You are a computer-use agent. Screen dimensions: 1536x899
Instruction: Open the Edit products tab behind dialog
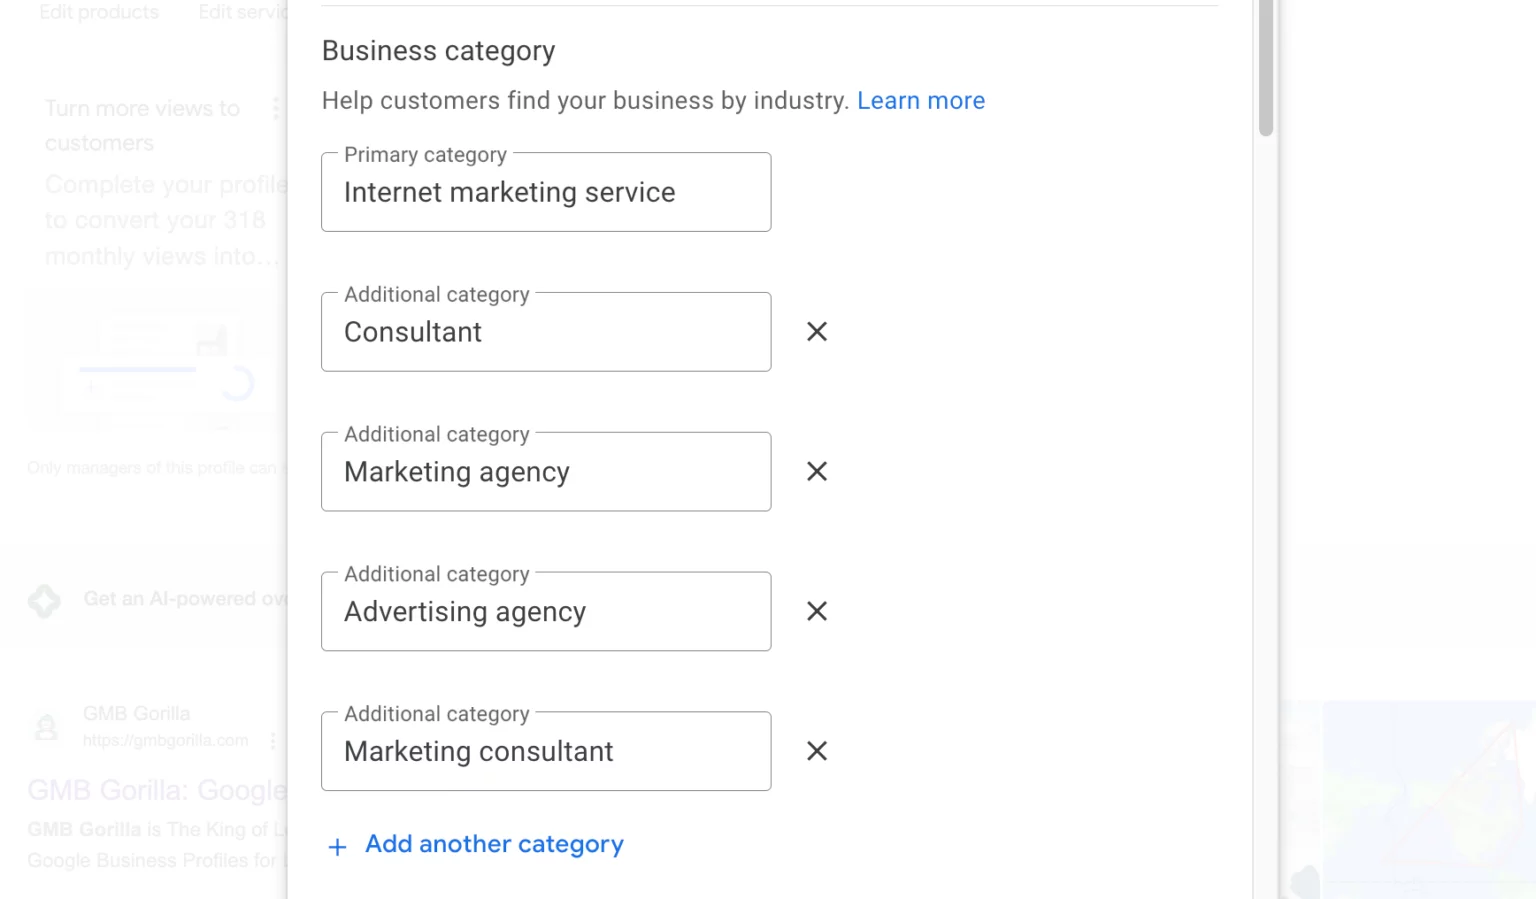[99, 12]
